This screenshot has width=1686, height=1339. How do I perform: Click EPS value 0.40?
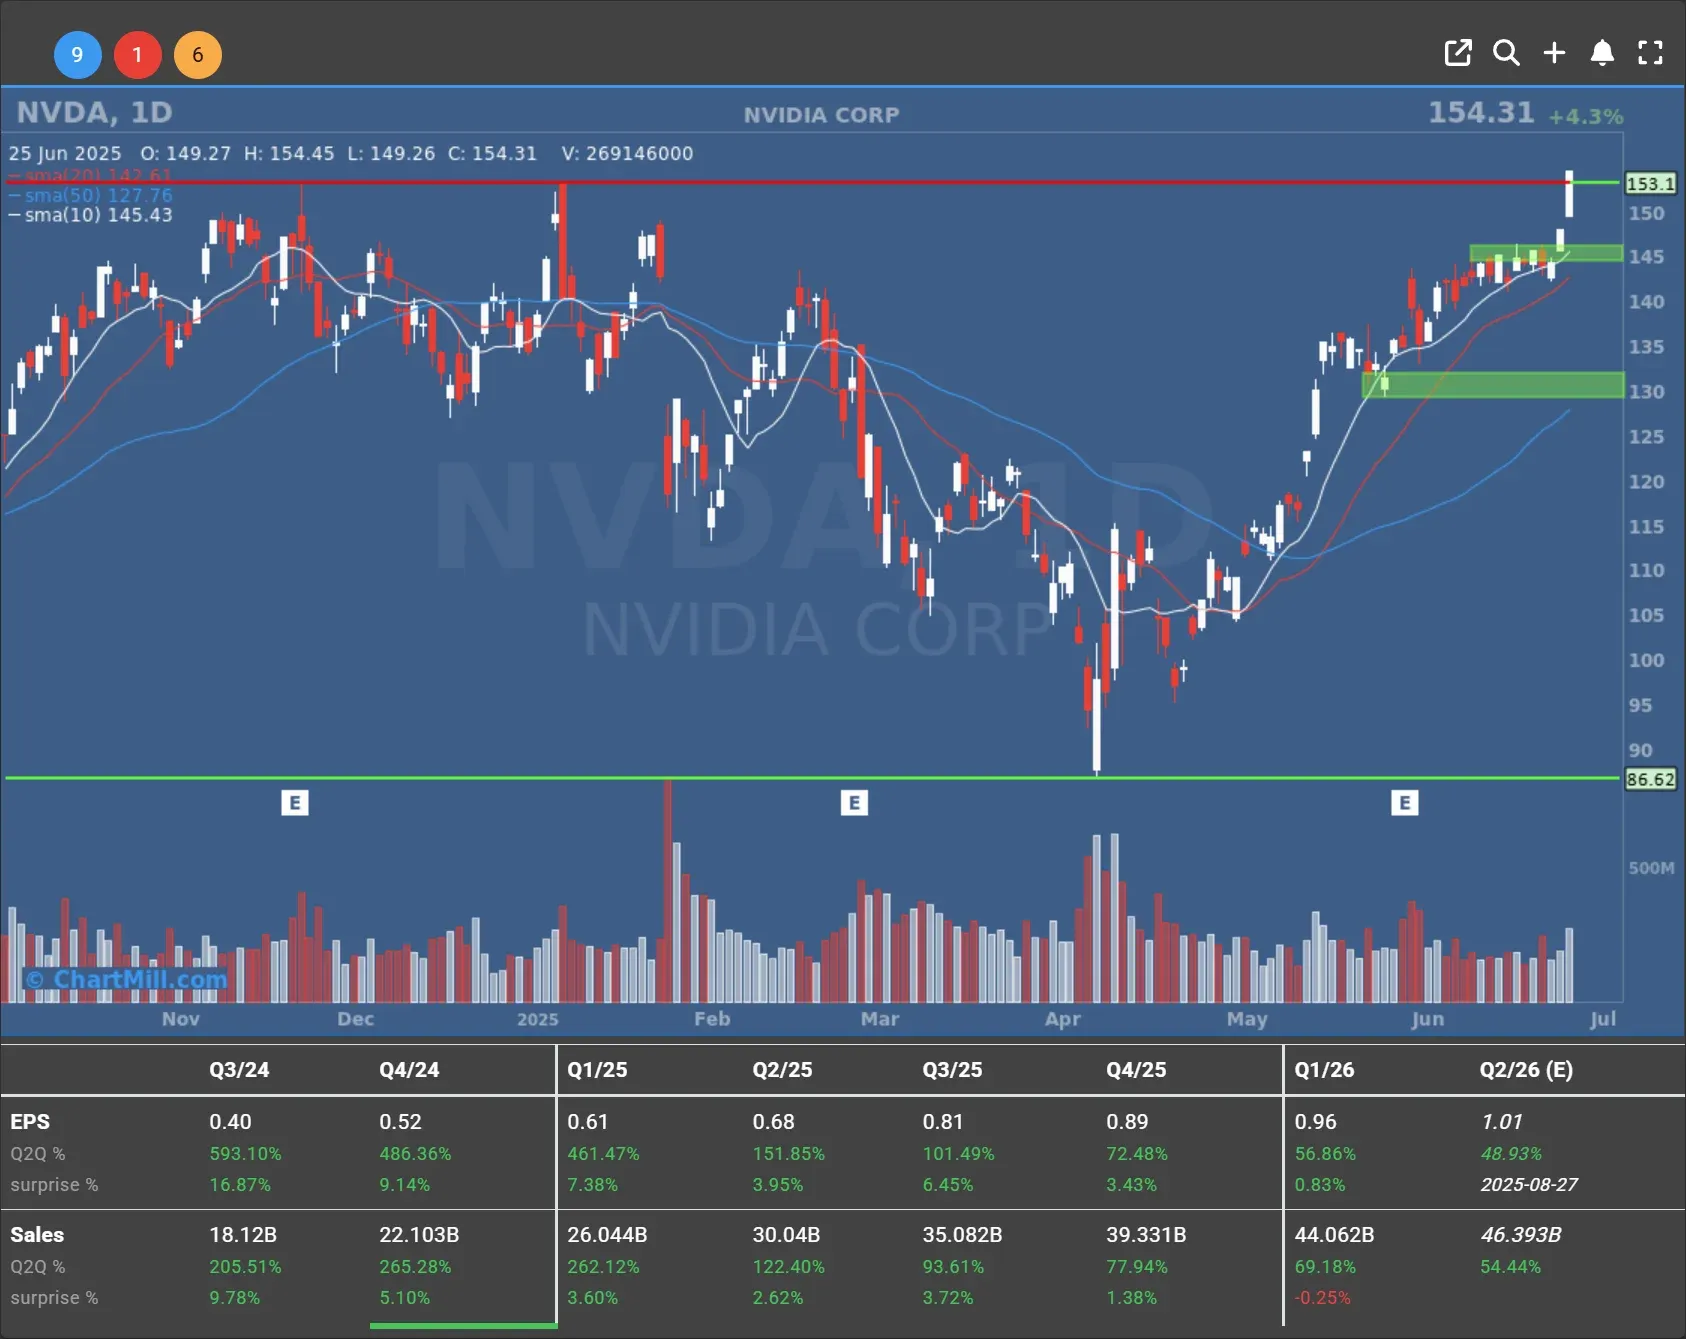[230, 1122]
